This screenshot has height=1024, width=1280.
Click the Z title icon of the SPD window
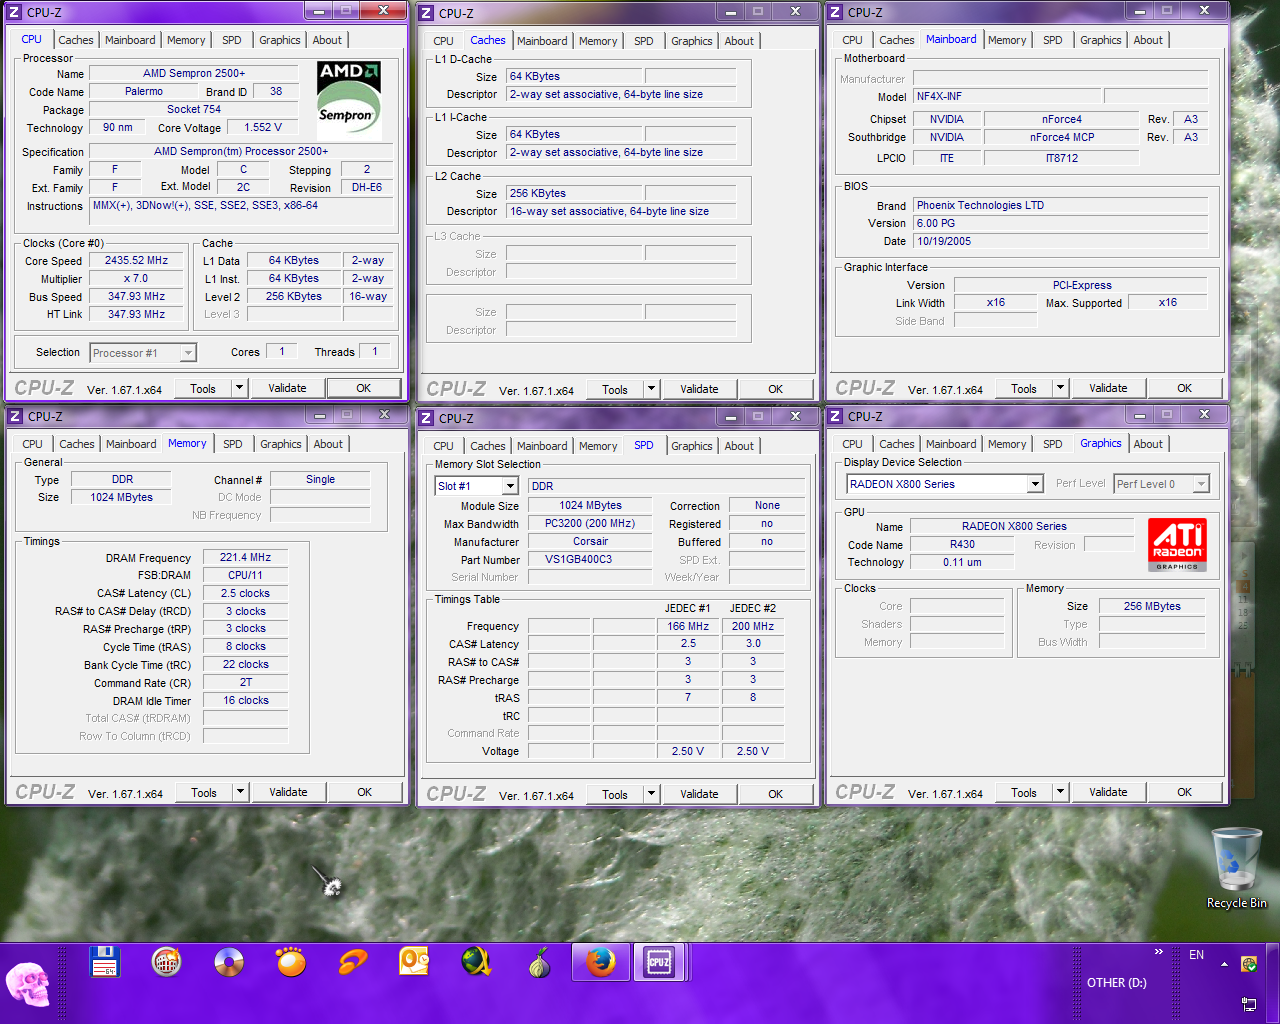(x=427, y=418)
